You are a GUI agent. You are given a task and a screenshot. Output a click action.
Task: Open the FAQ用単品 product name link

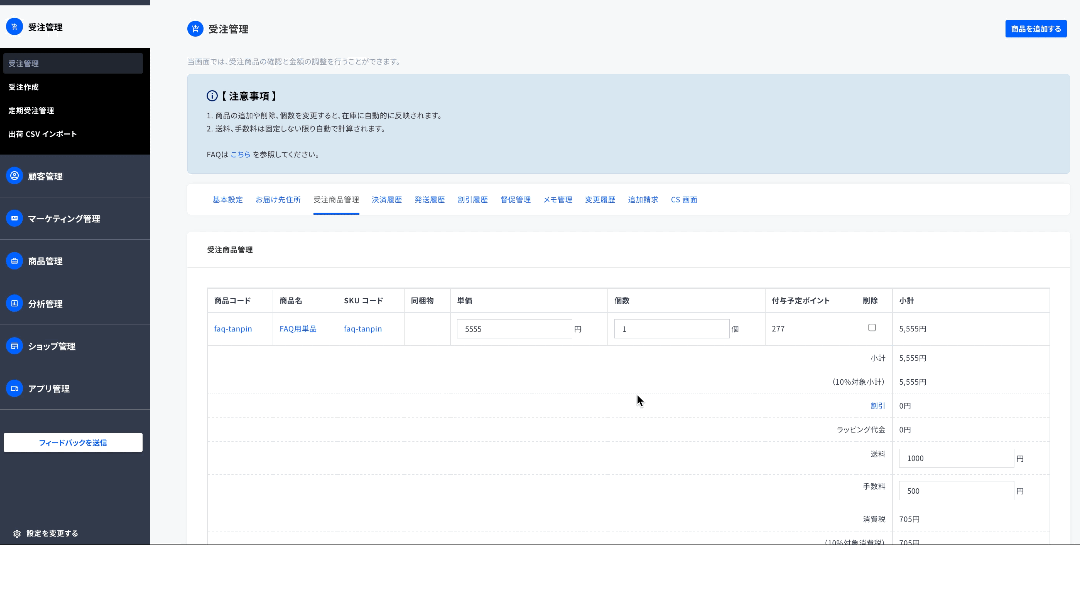[x=298, y=329]
